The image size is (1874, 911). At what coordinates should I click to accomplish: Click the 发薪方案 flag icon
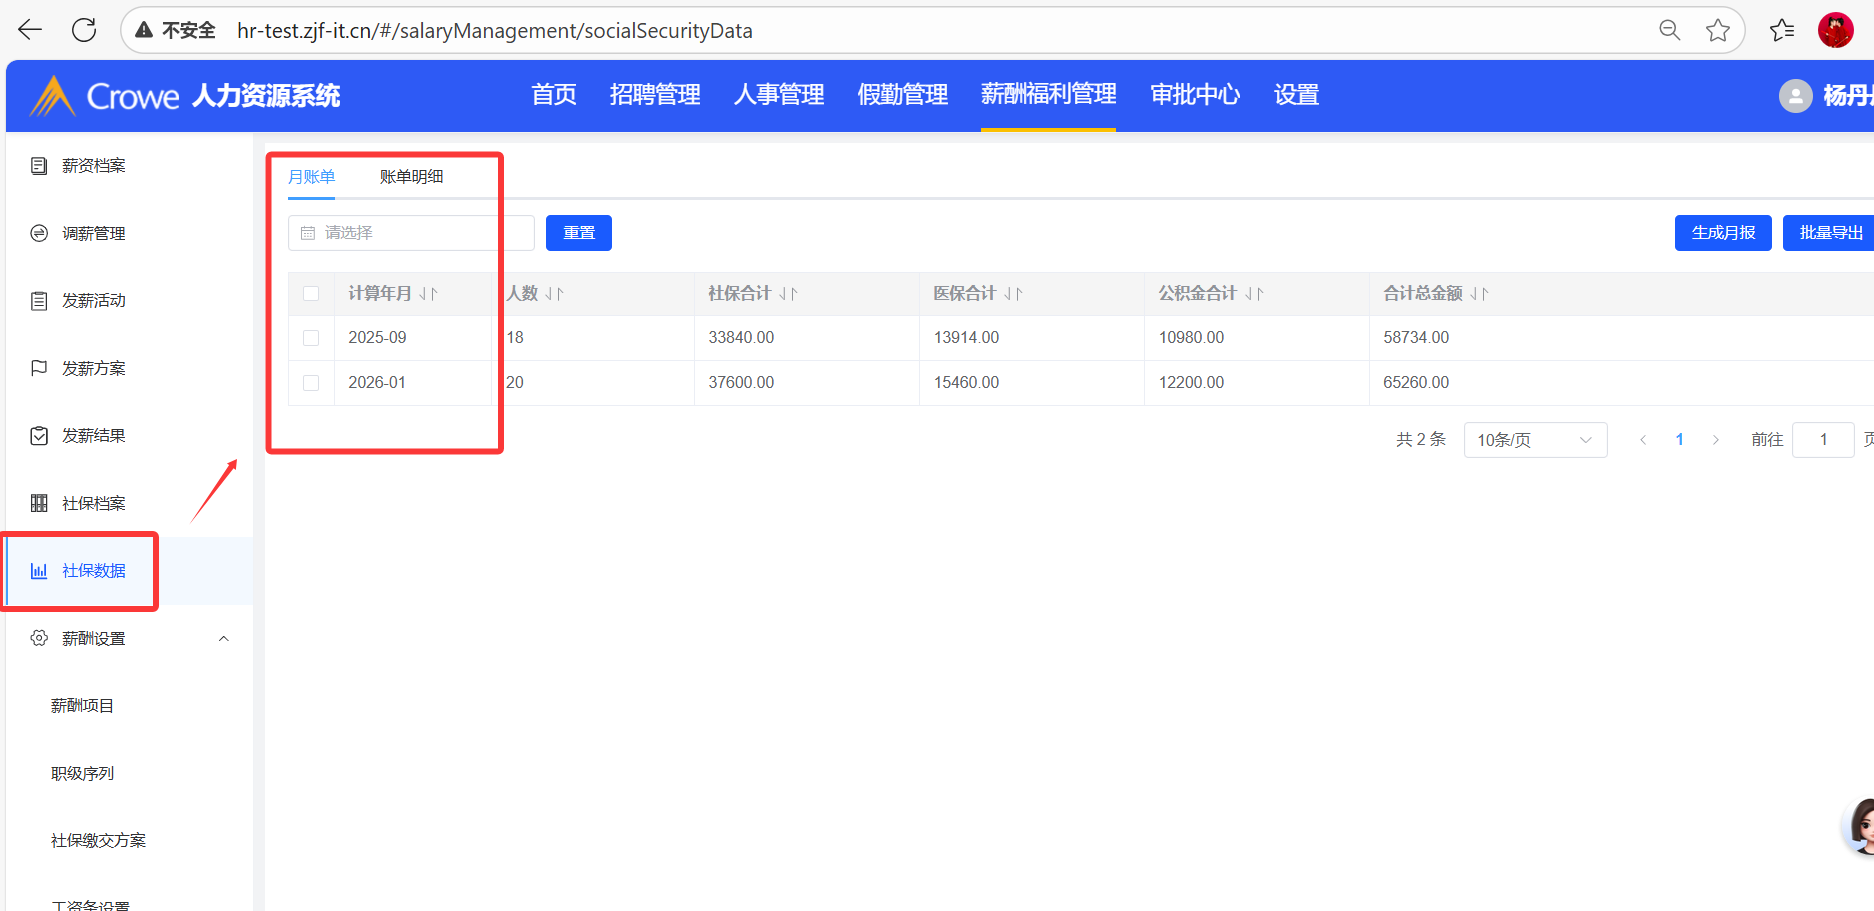[39, 368]
